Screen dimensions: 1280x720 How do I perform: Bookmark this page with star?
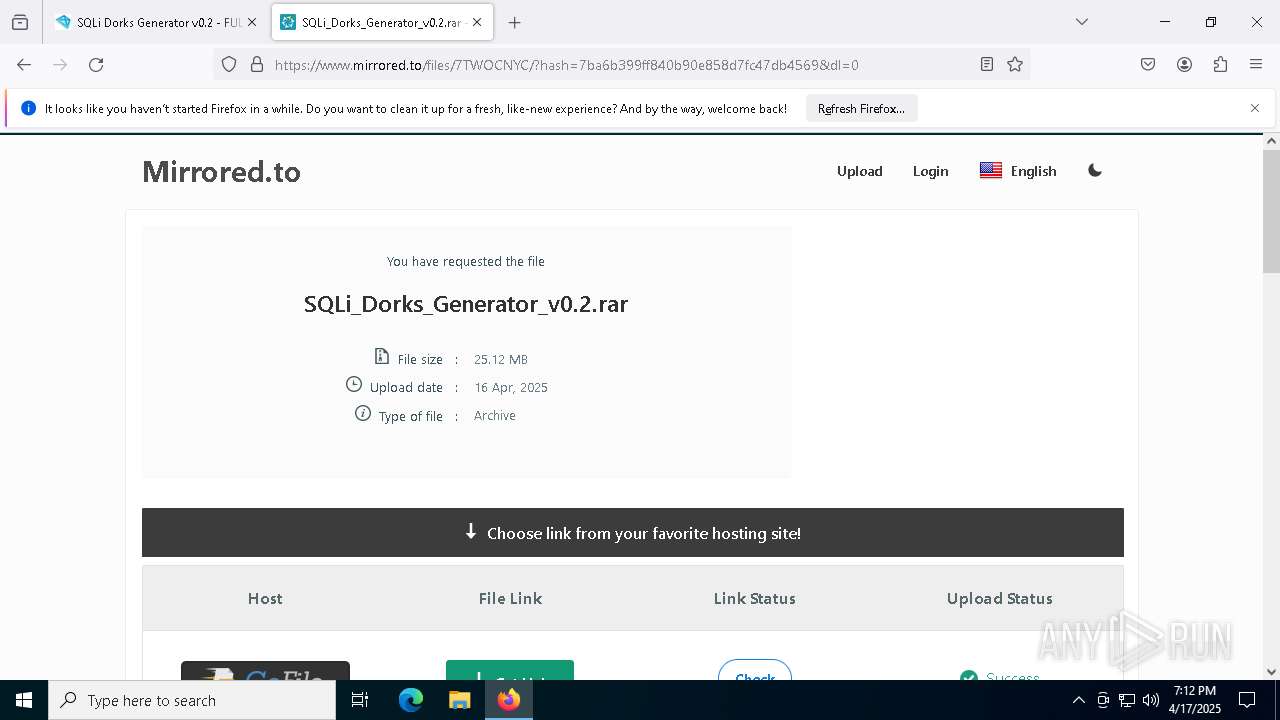[x=1015, y=65]
